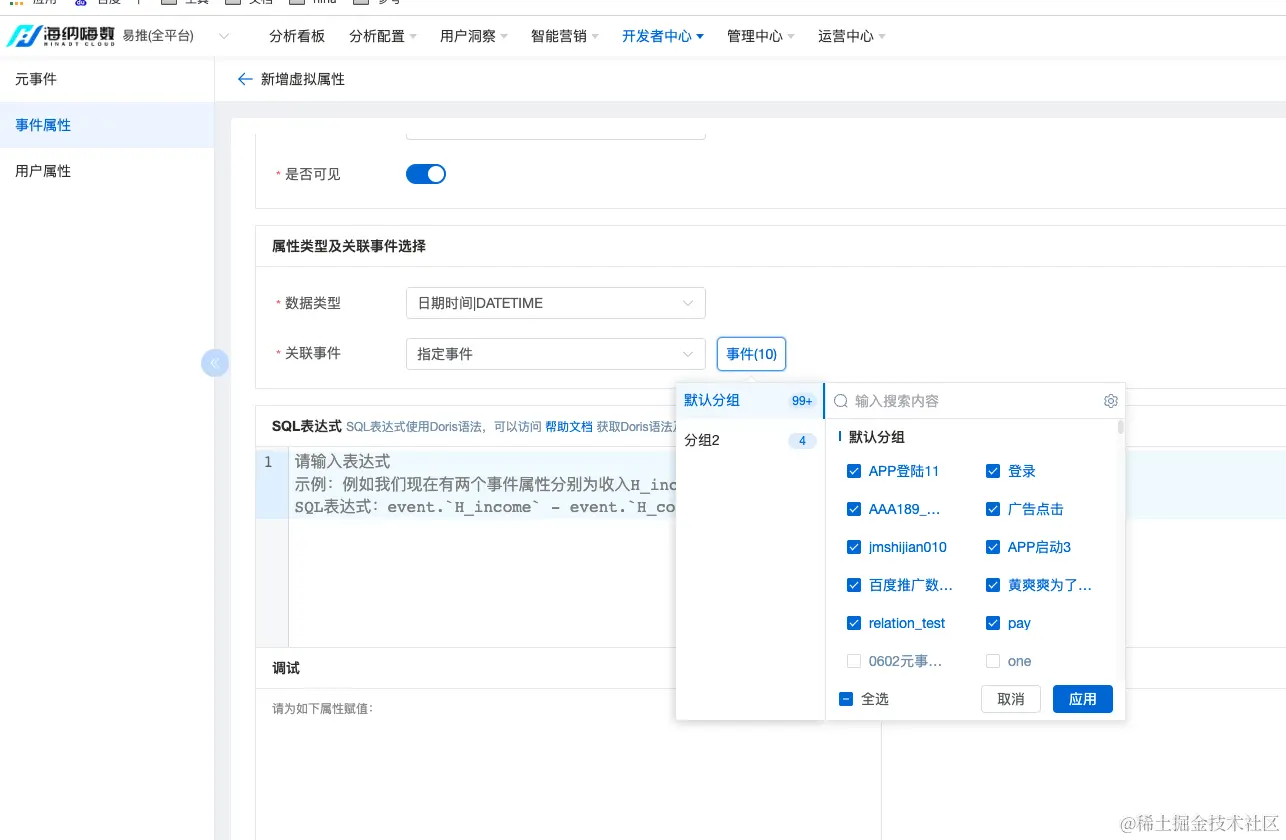Click the 新增虚拟属性 page title
Image resolution: width=1286 pixels, height=840 pixels.
tap(303, 79)
